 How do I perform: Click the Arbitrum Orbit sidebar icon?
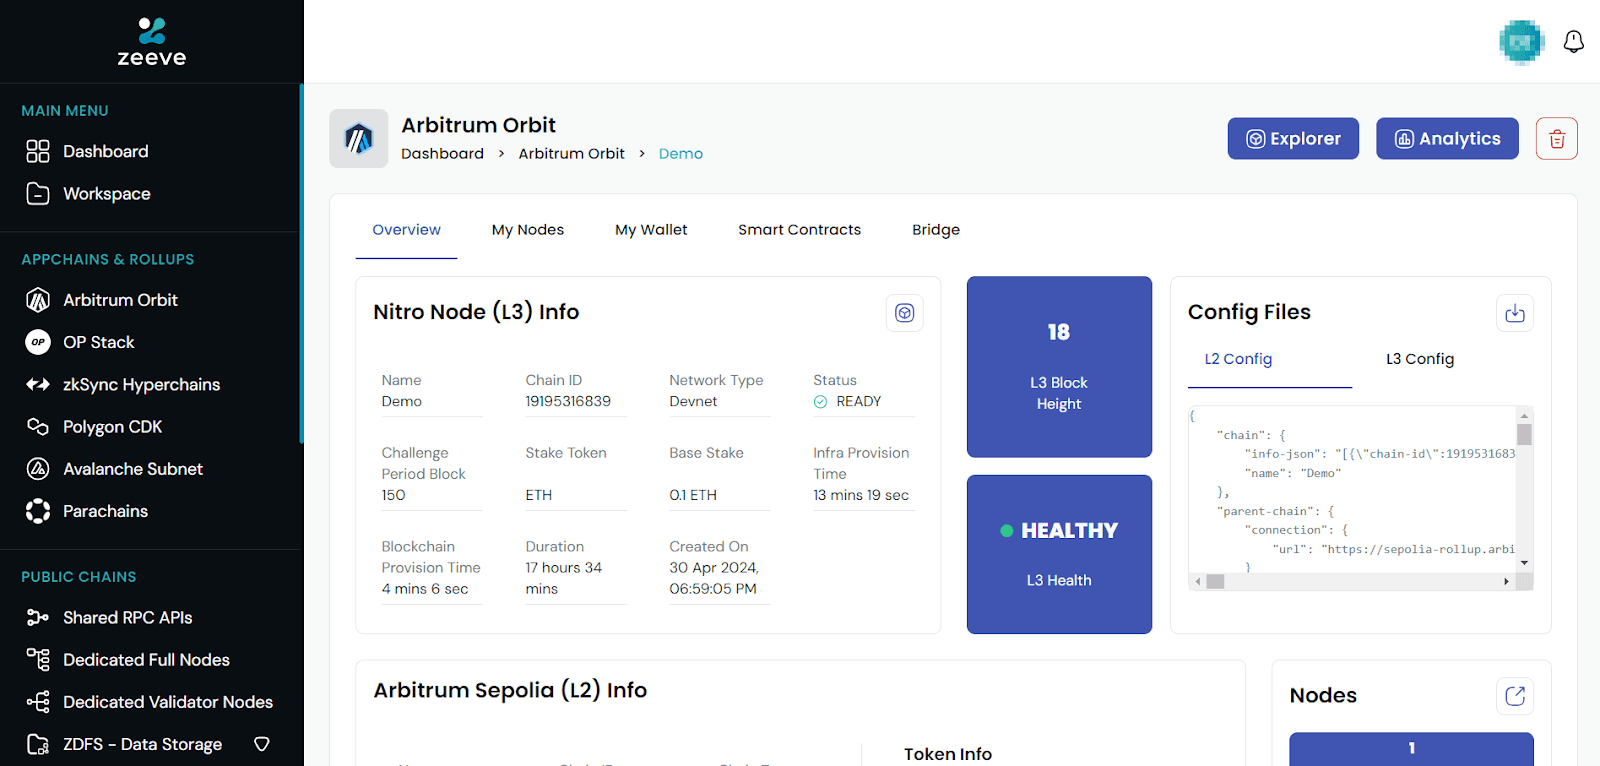click(38, 300)
